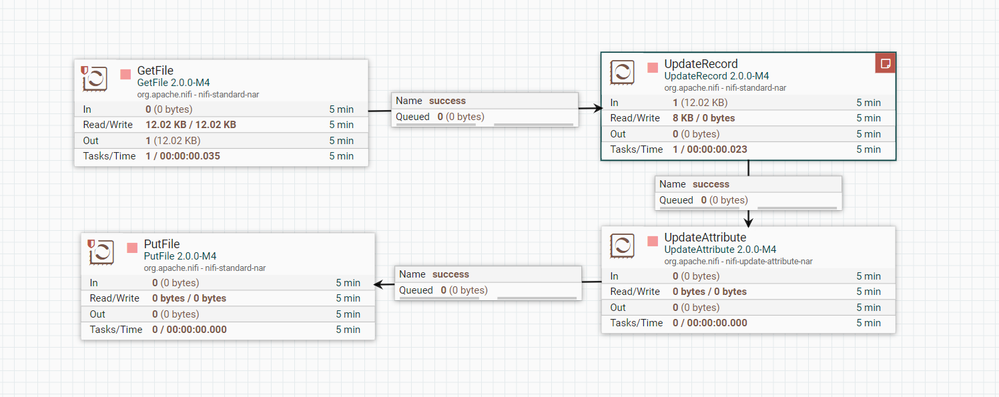This screenshot has height=397, width=999.
Task: Click the UpdateAttribute processor name title
Action: tap(704, 238)
